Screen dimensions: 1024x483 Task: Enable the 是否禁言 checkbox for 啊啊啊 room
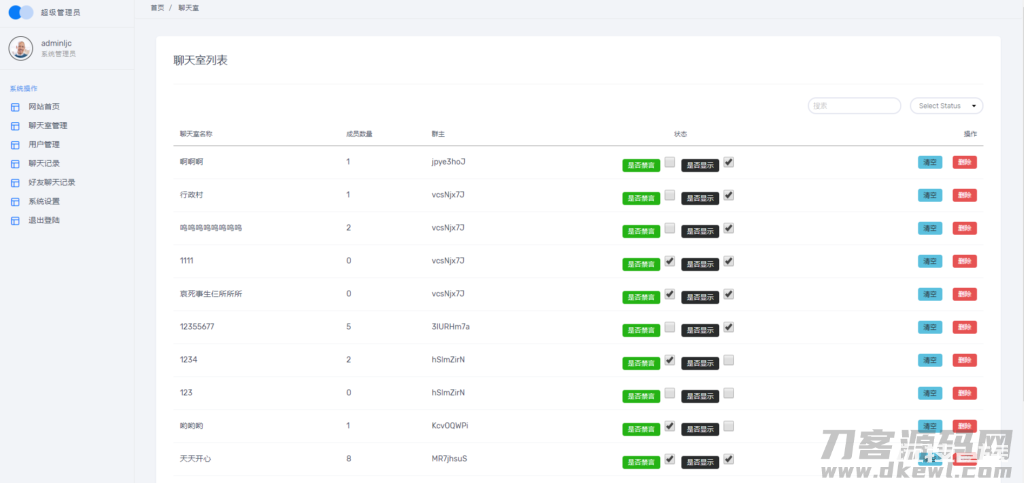click(669, 162)
